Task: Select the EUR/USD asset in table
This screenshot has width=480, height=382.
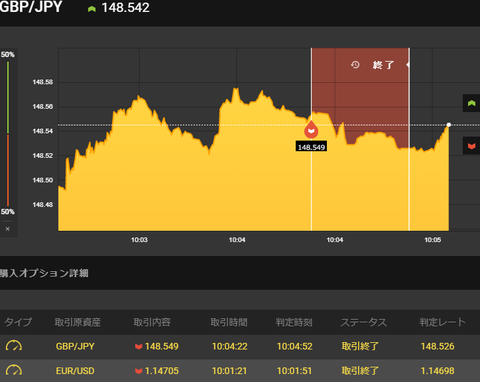Action: (x=75, y=371)
